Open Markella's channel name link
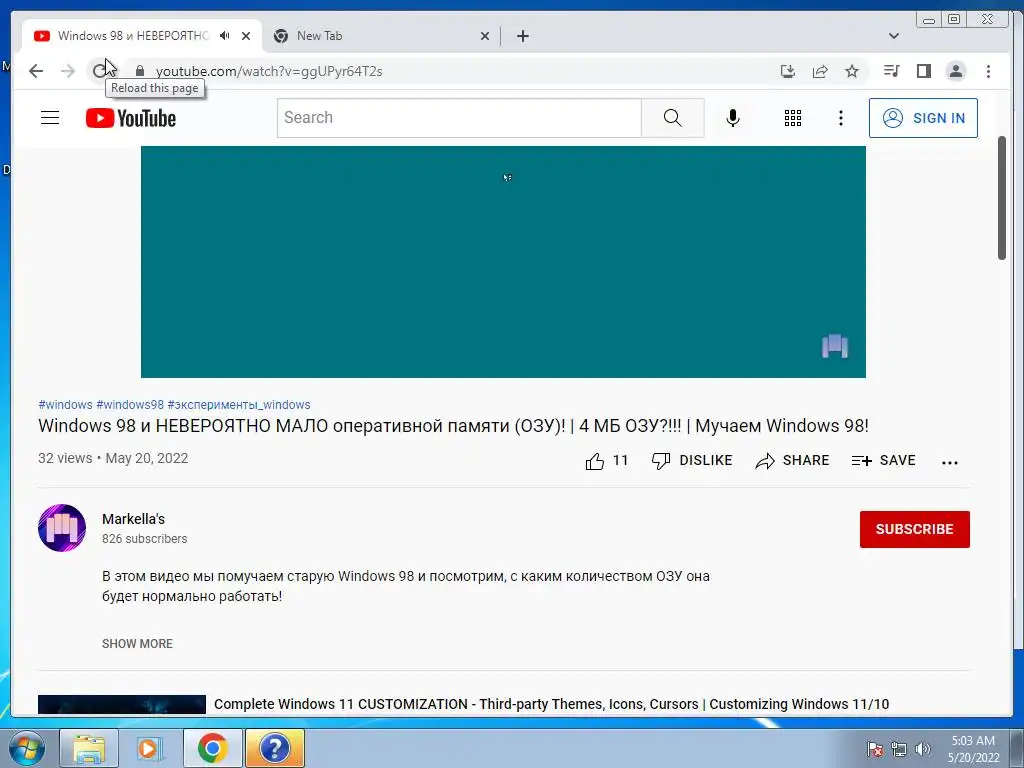 [133, 519]
